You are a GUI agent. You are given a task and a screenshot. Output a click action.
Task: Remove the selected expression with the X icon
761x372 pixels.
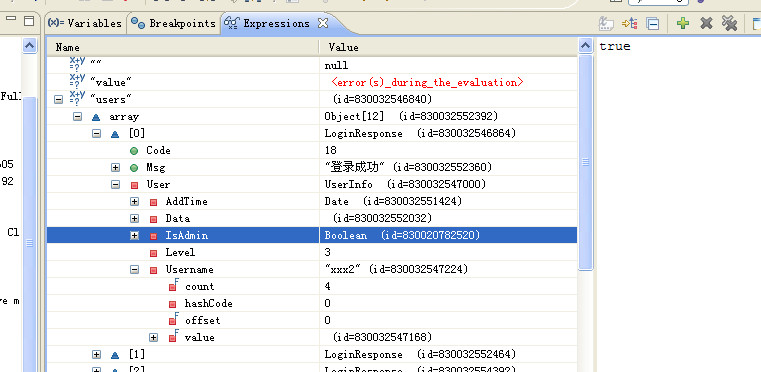[x=706, y=23]
